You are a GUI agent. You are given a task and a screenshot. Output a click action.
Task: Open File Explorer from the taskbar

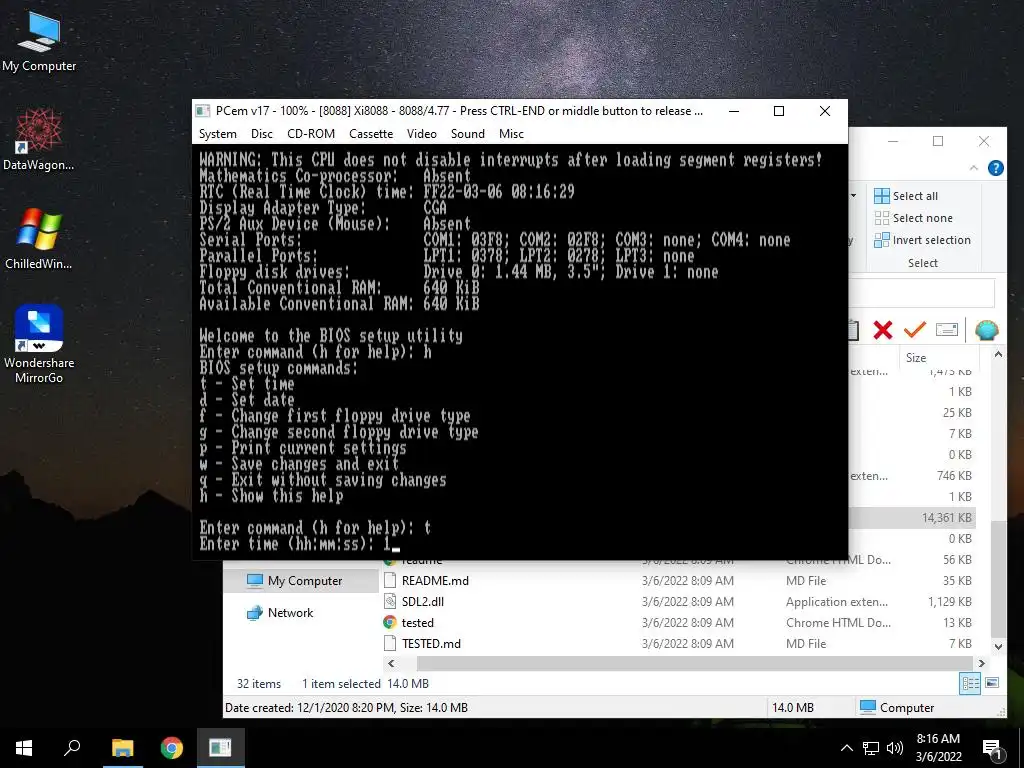[122, 748]
